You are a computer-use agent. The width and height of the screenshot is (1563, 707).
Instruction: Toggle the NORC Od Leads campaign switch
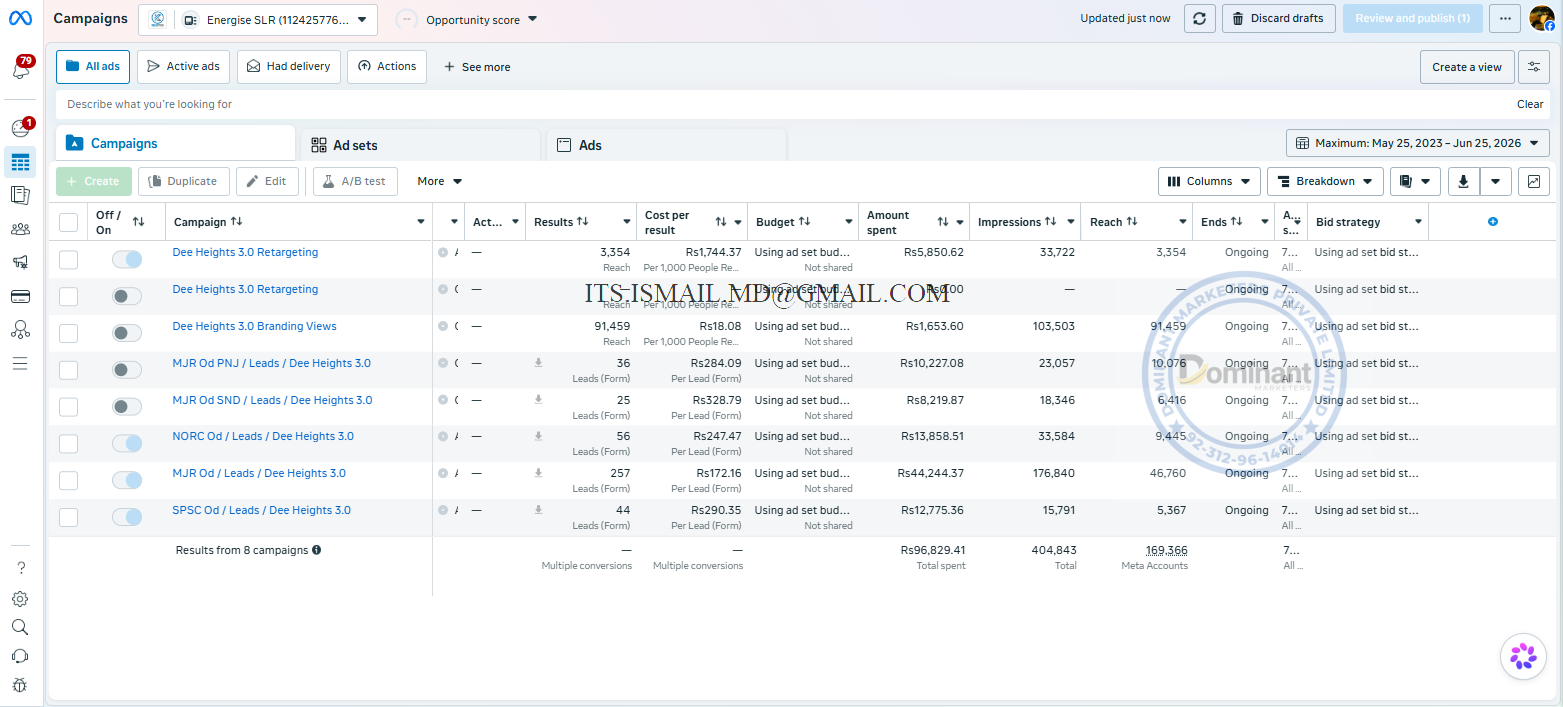127,443
